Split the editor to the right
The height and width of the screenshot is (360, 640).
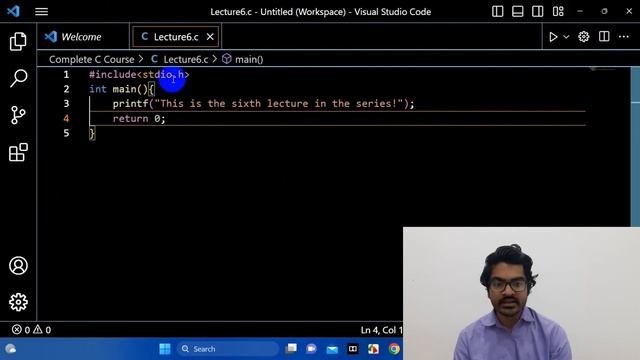(x=604, y=36)
